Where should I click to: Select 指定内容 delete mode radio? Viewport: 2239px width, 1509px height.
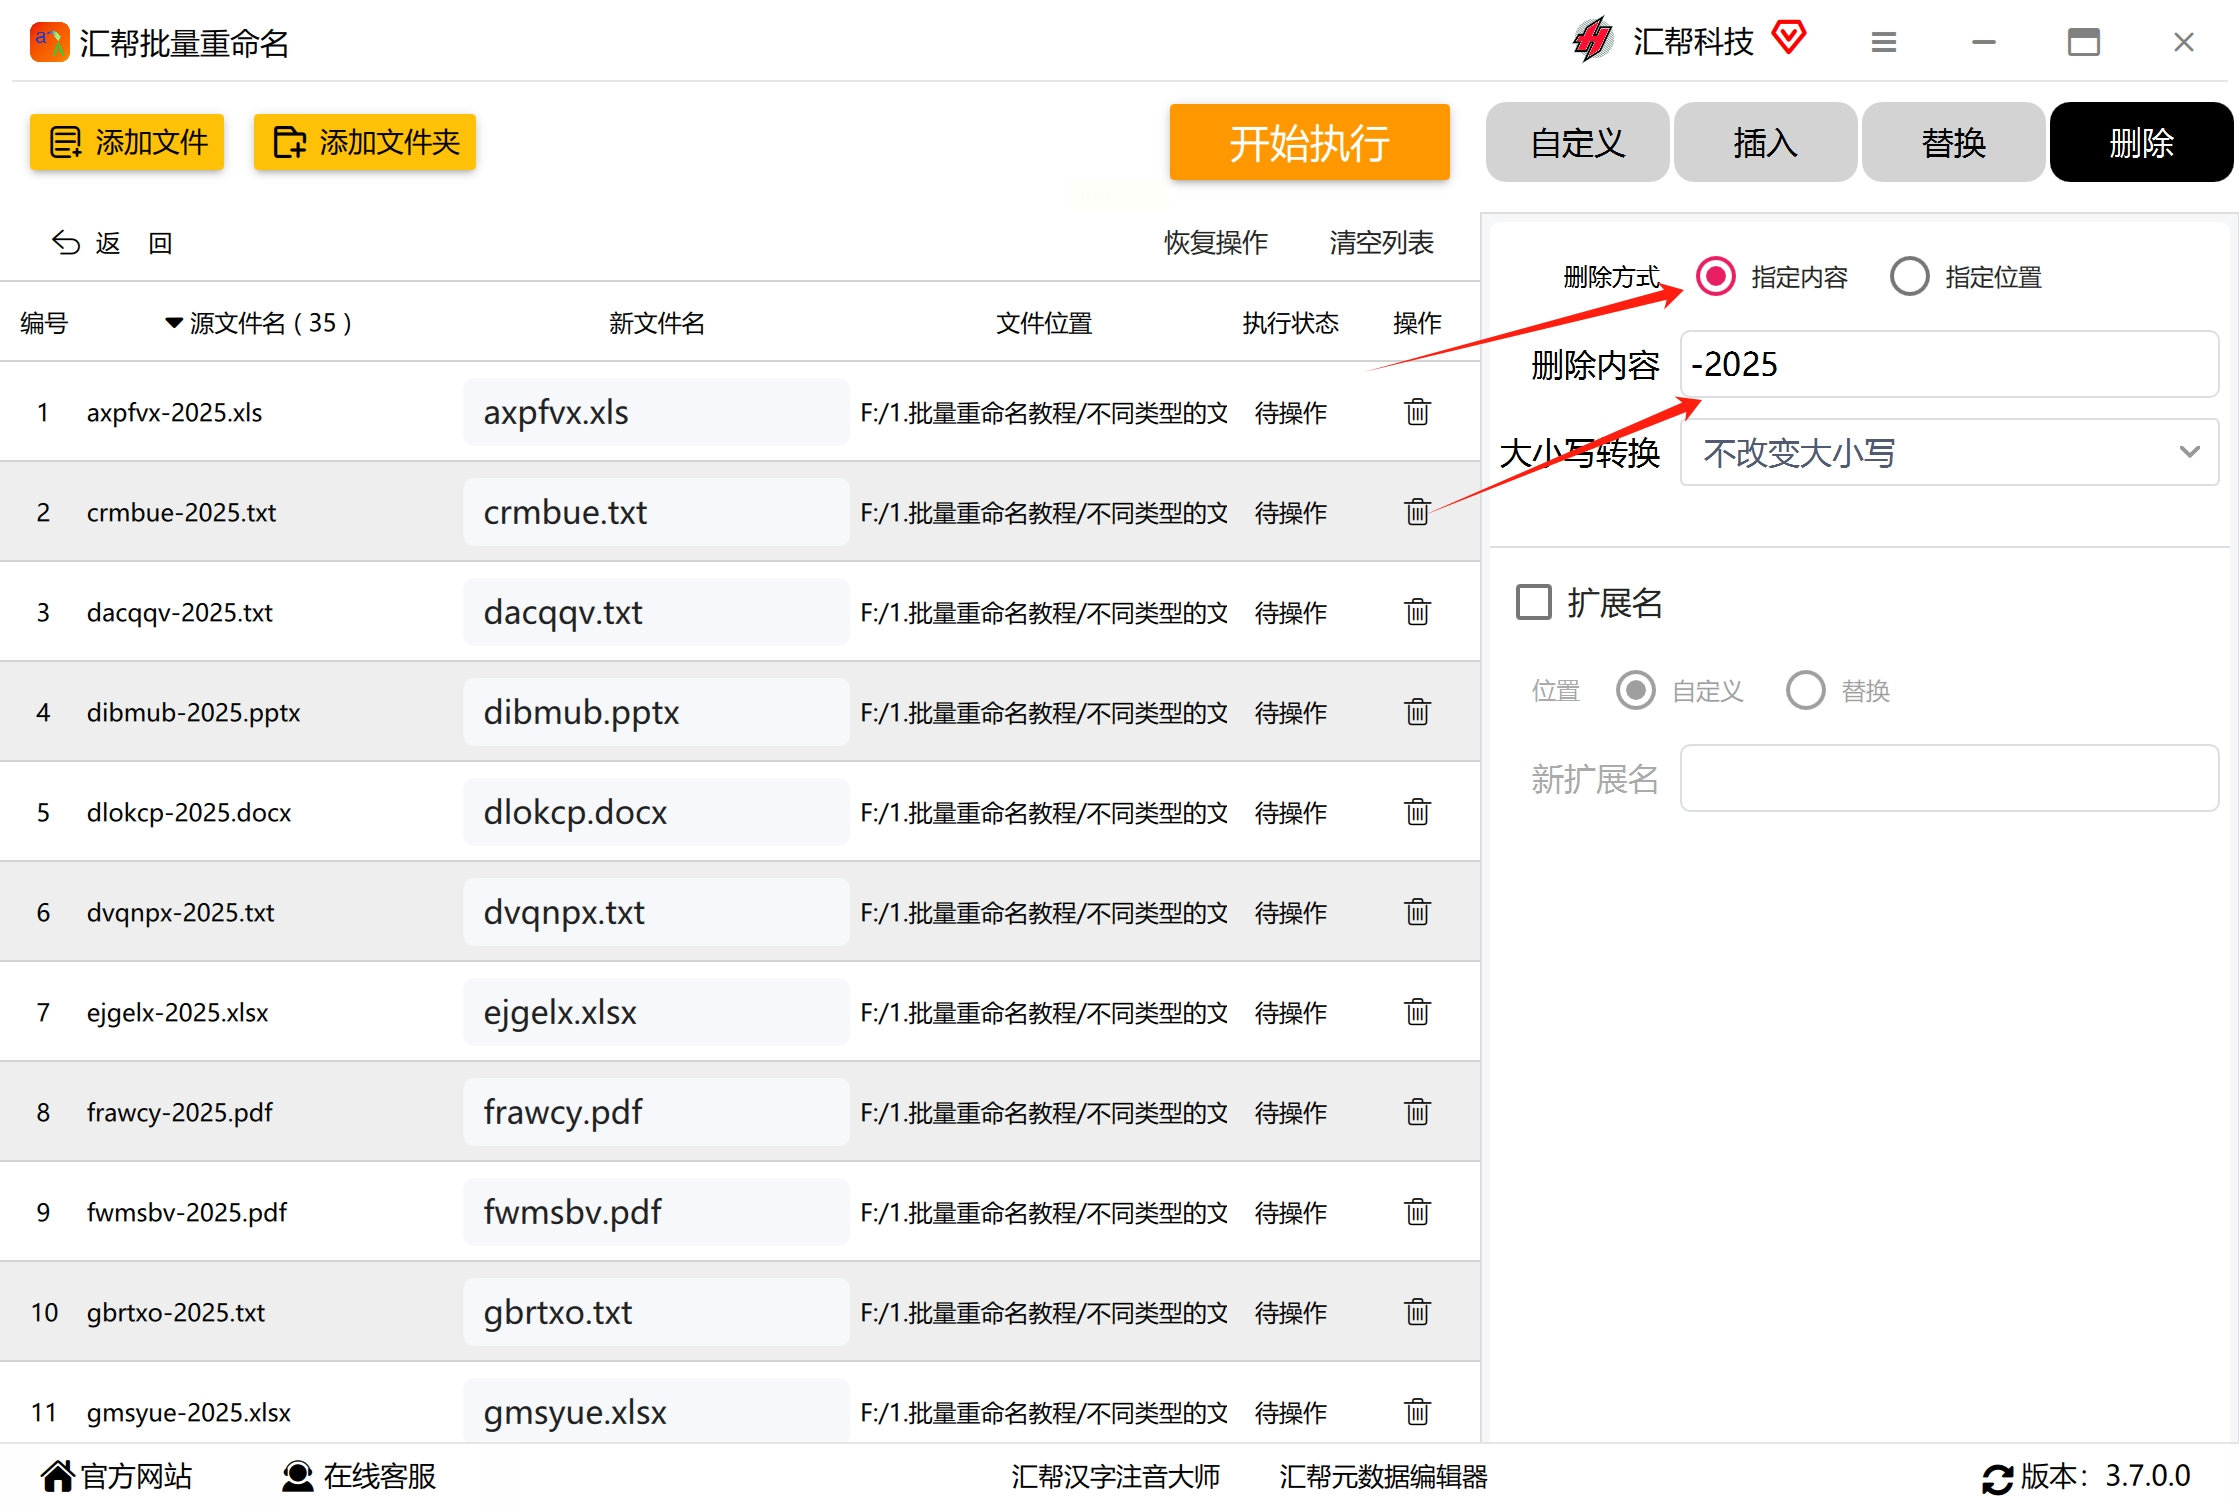pyautogui.click(x=1716, y=276)
